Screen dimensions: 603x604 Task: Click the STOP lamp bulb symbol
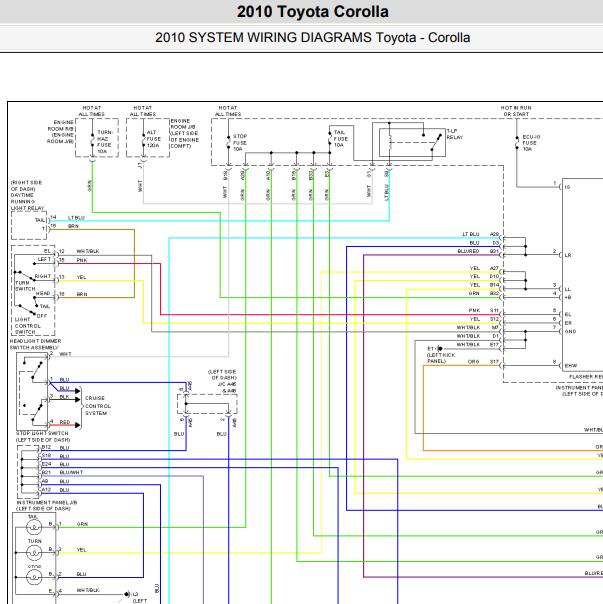pyautogui.click(x=34, y=577)
